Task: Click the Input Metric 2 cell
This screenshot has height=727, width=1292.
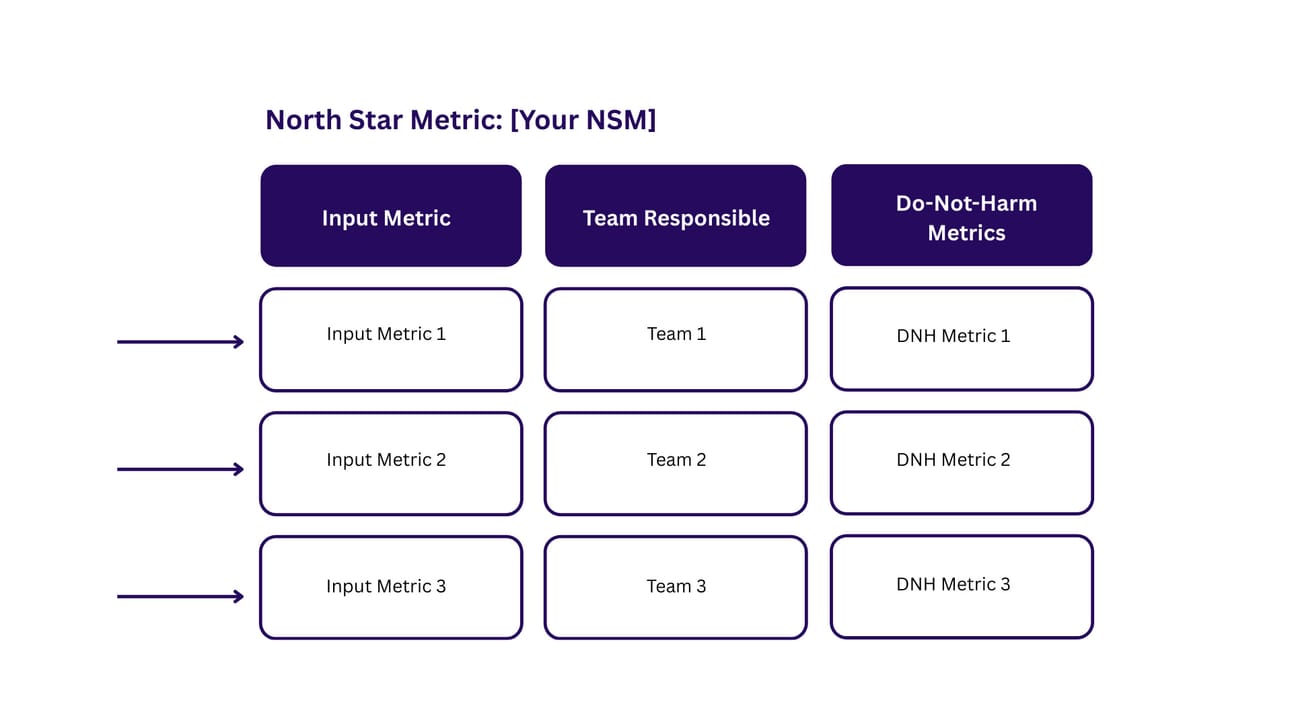Action: [391, 464]
